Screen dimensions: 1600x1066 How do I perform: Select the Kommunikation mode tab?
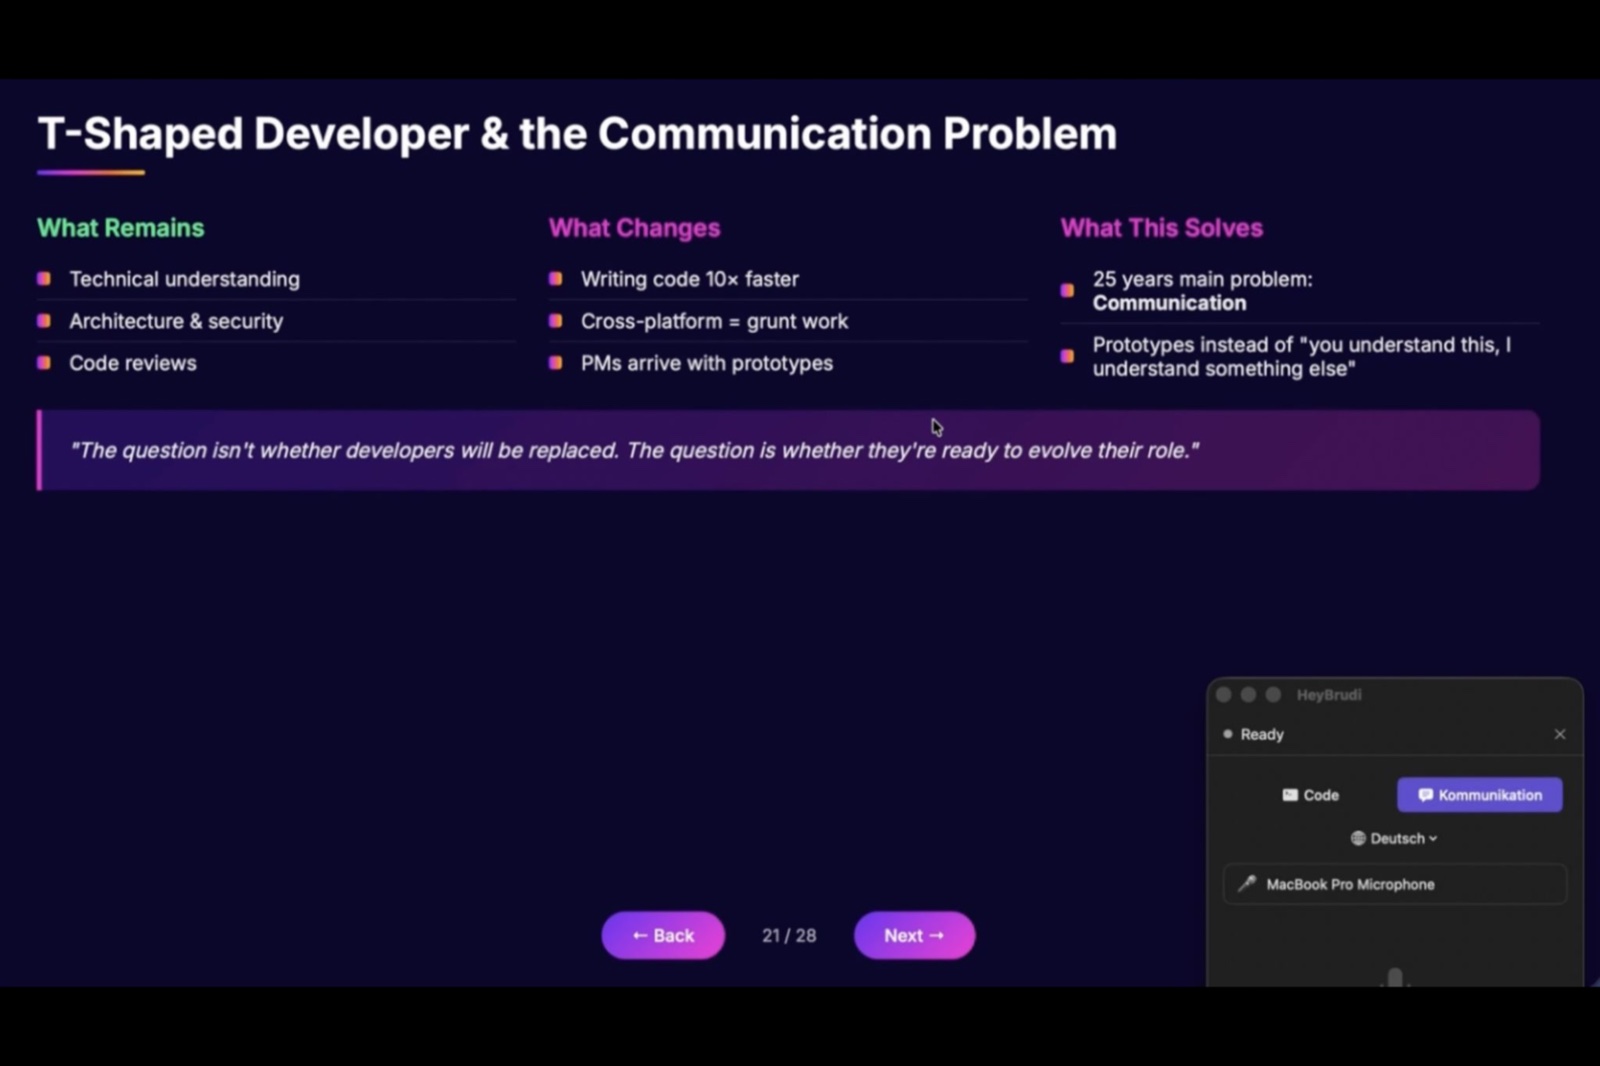tap(1479, 795)
